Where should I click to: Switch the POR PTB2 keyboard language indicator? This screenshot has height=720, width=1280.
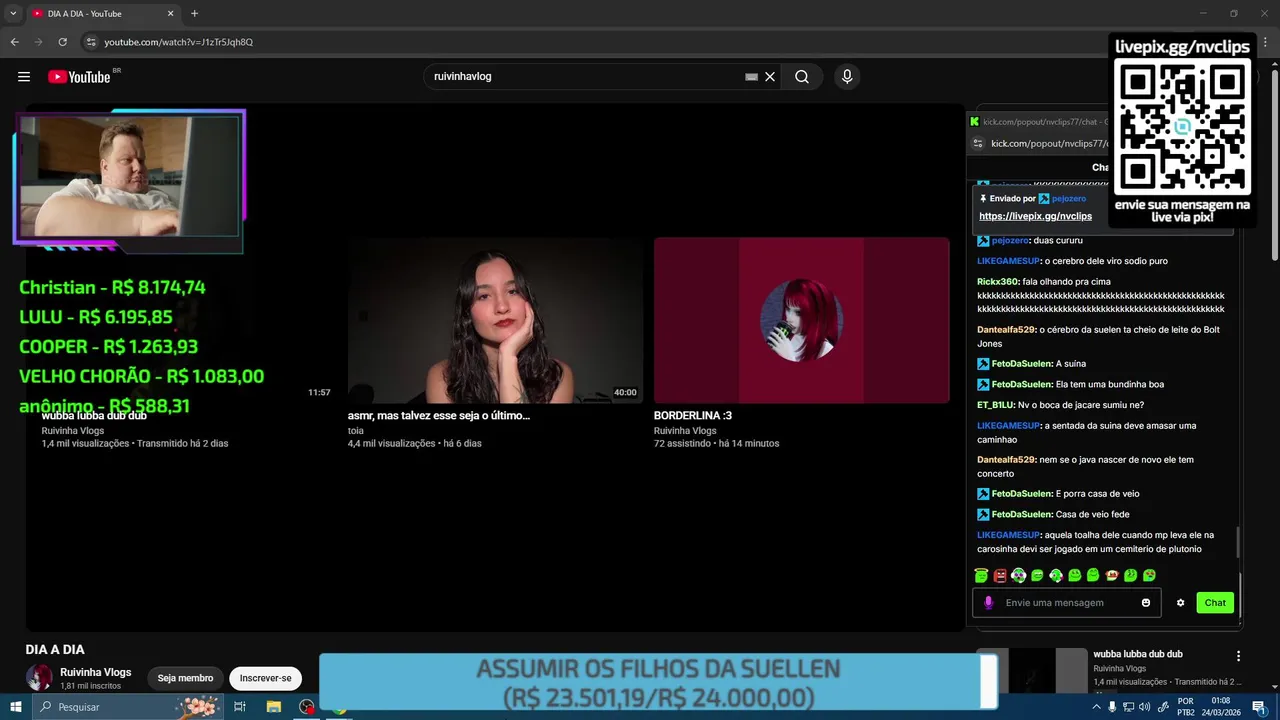(1186, 707)
